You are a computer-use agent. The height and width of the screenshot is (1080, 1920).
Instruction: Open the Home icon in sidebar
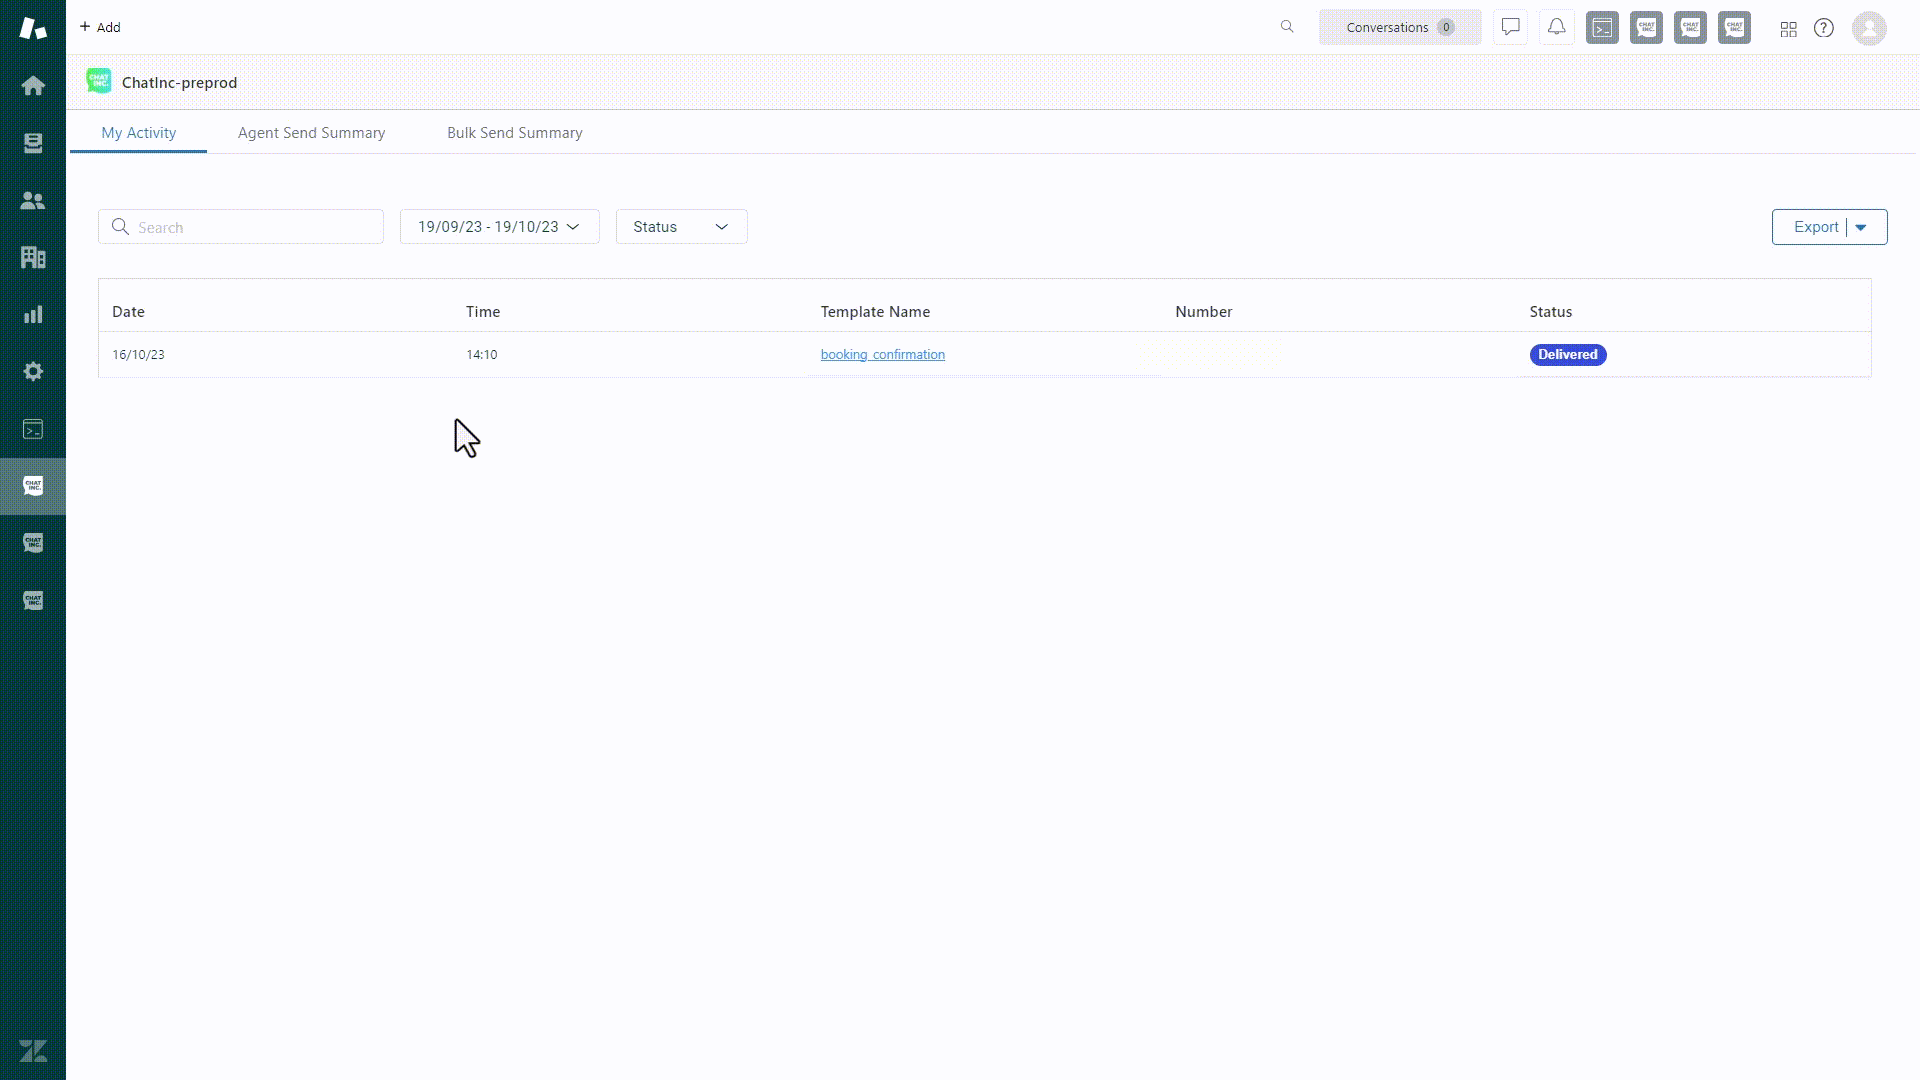[33, 86]
